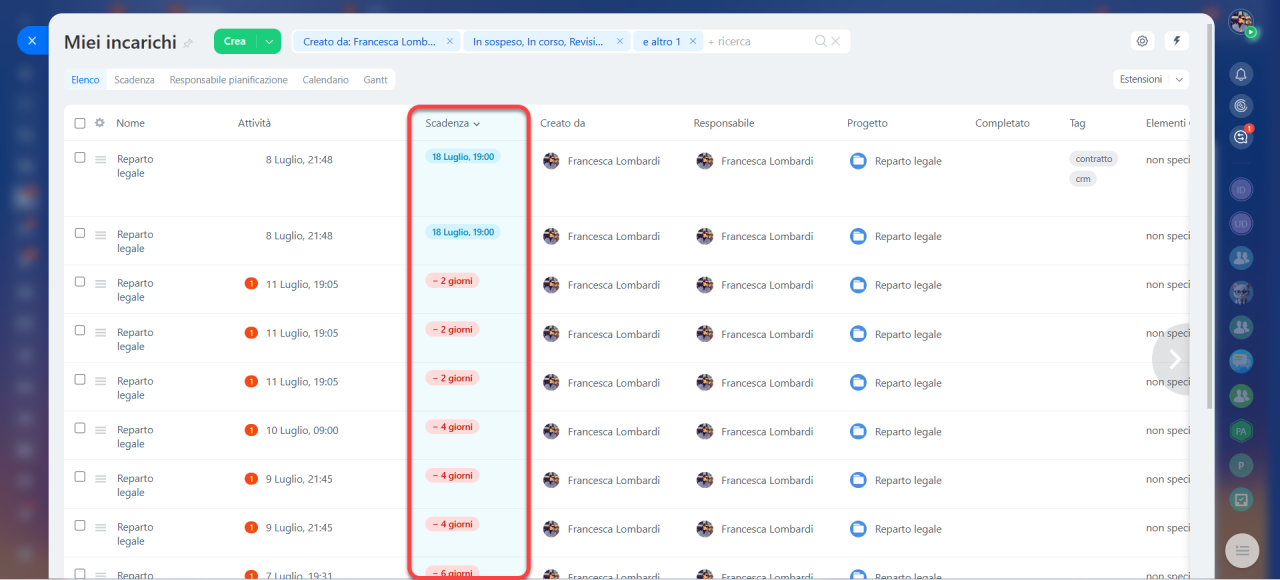The image size is (1280, 580).
Task: Click the crm tag
Action: coord(1083,179)
